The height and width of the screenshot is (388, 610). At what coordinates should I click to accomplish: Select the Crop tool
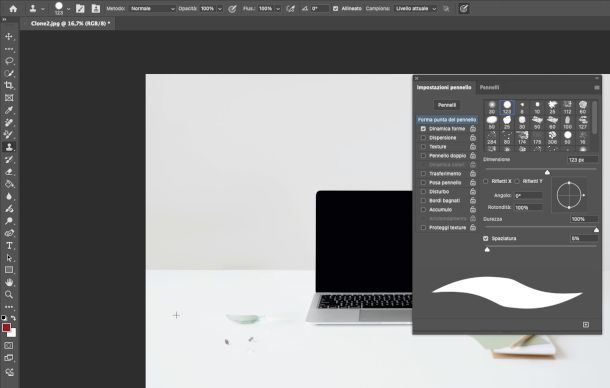[x=9, y=86]
